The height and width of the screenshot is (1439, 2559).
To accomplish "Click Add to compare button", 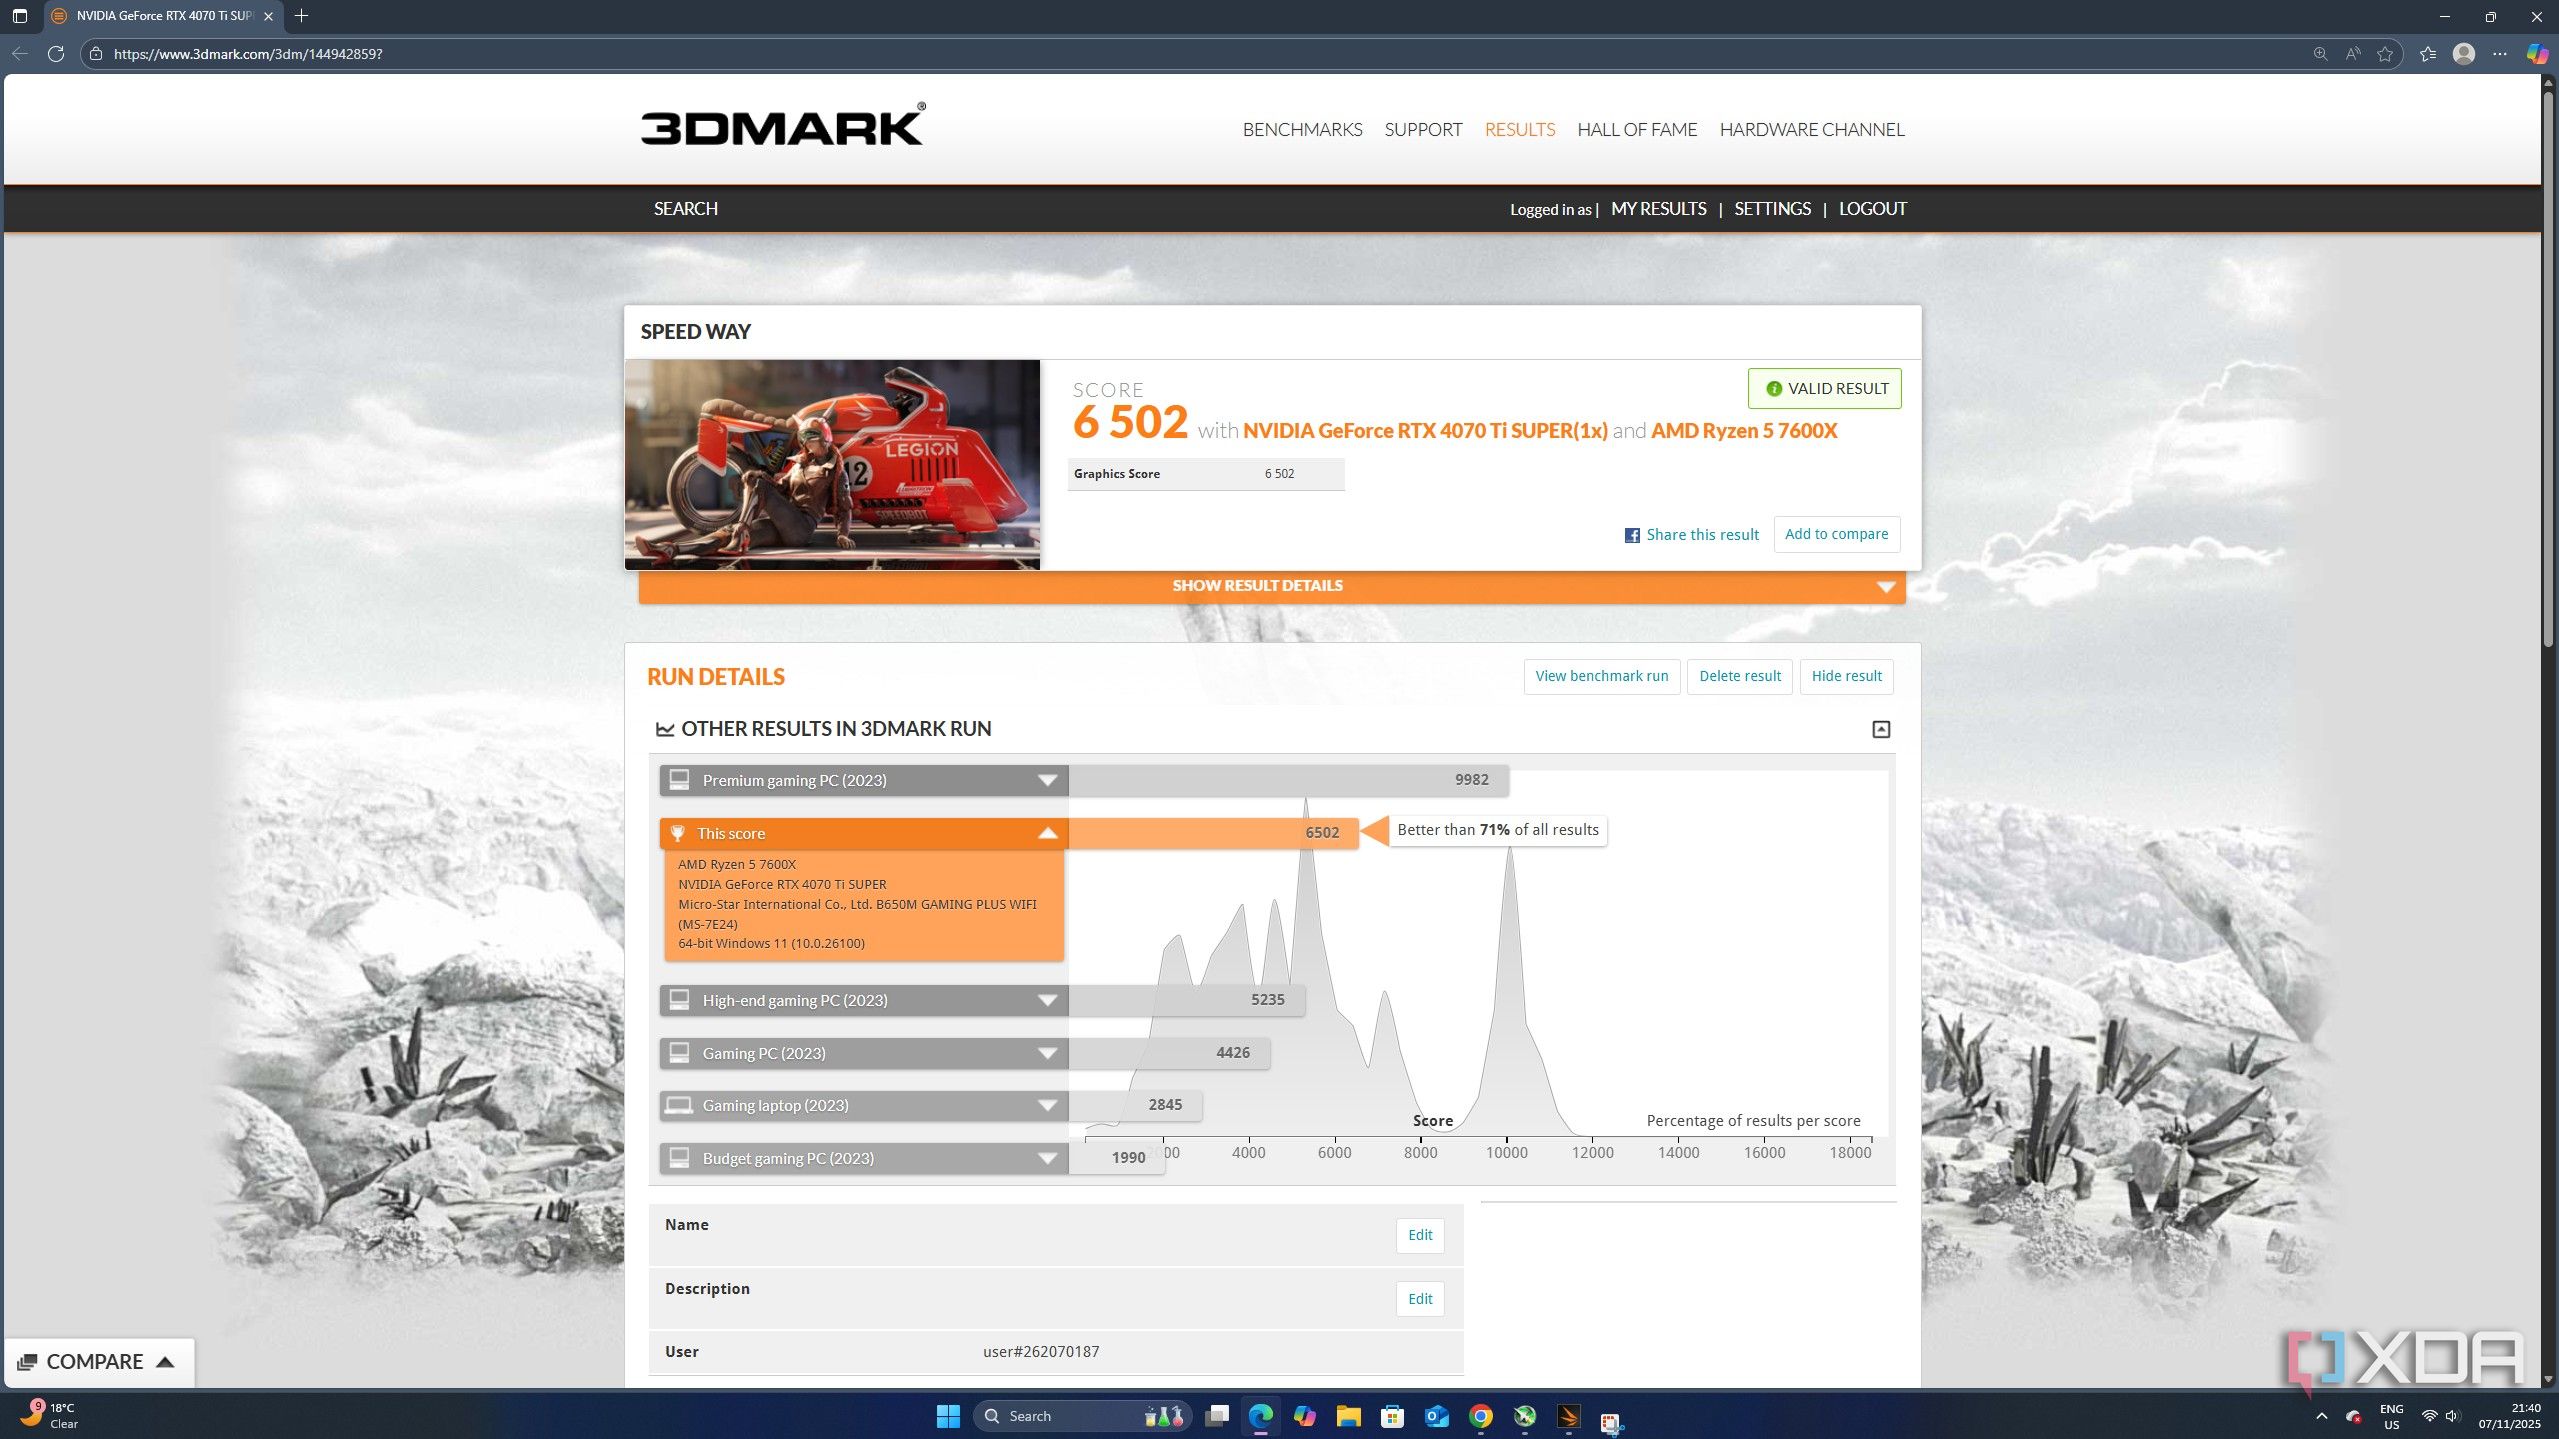I will (1836, 534).
